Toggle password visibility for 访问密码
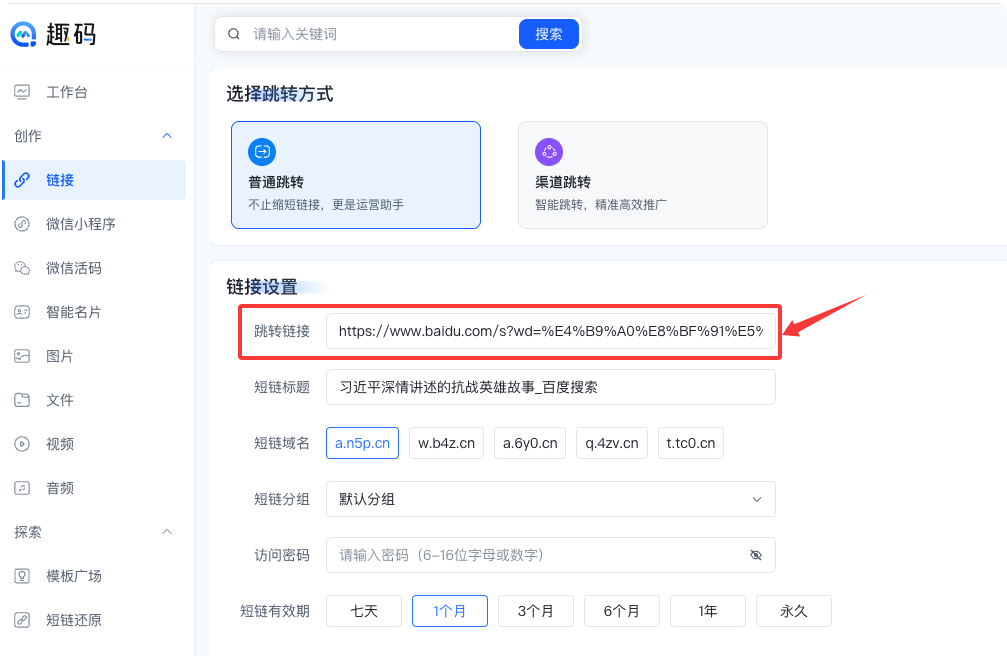 tap(757, 555)
